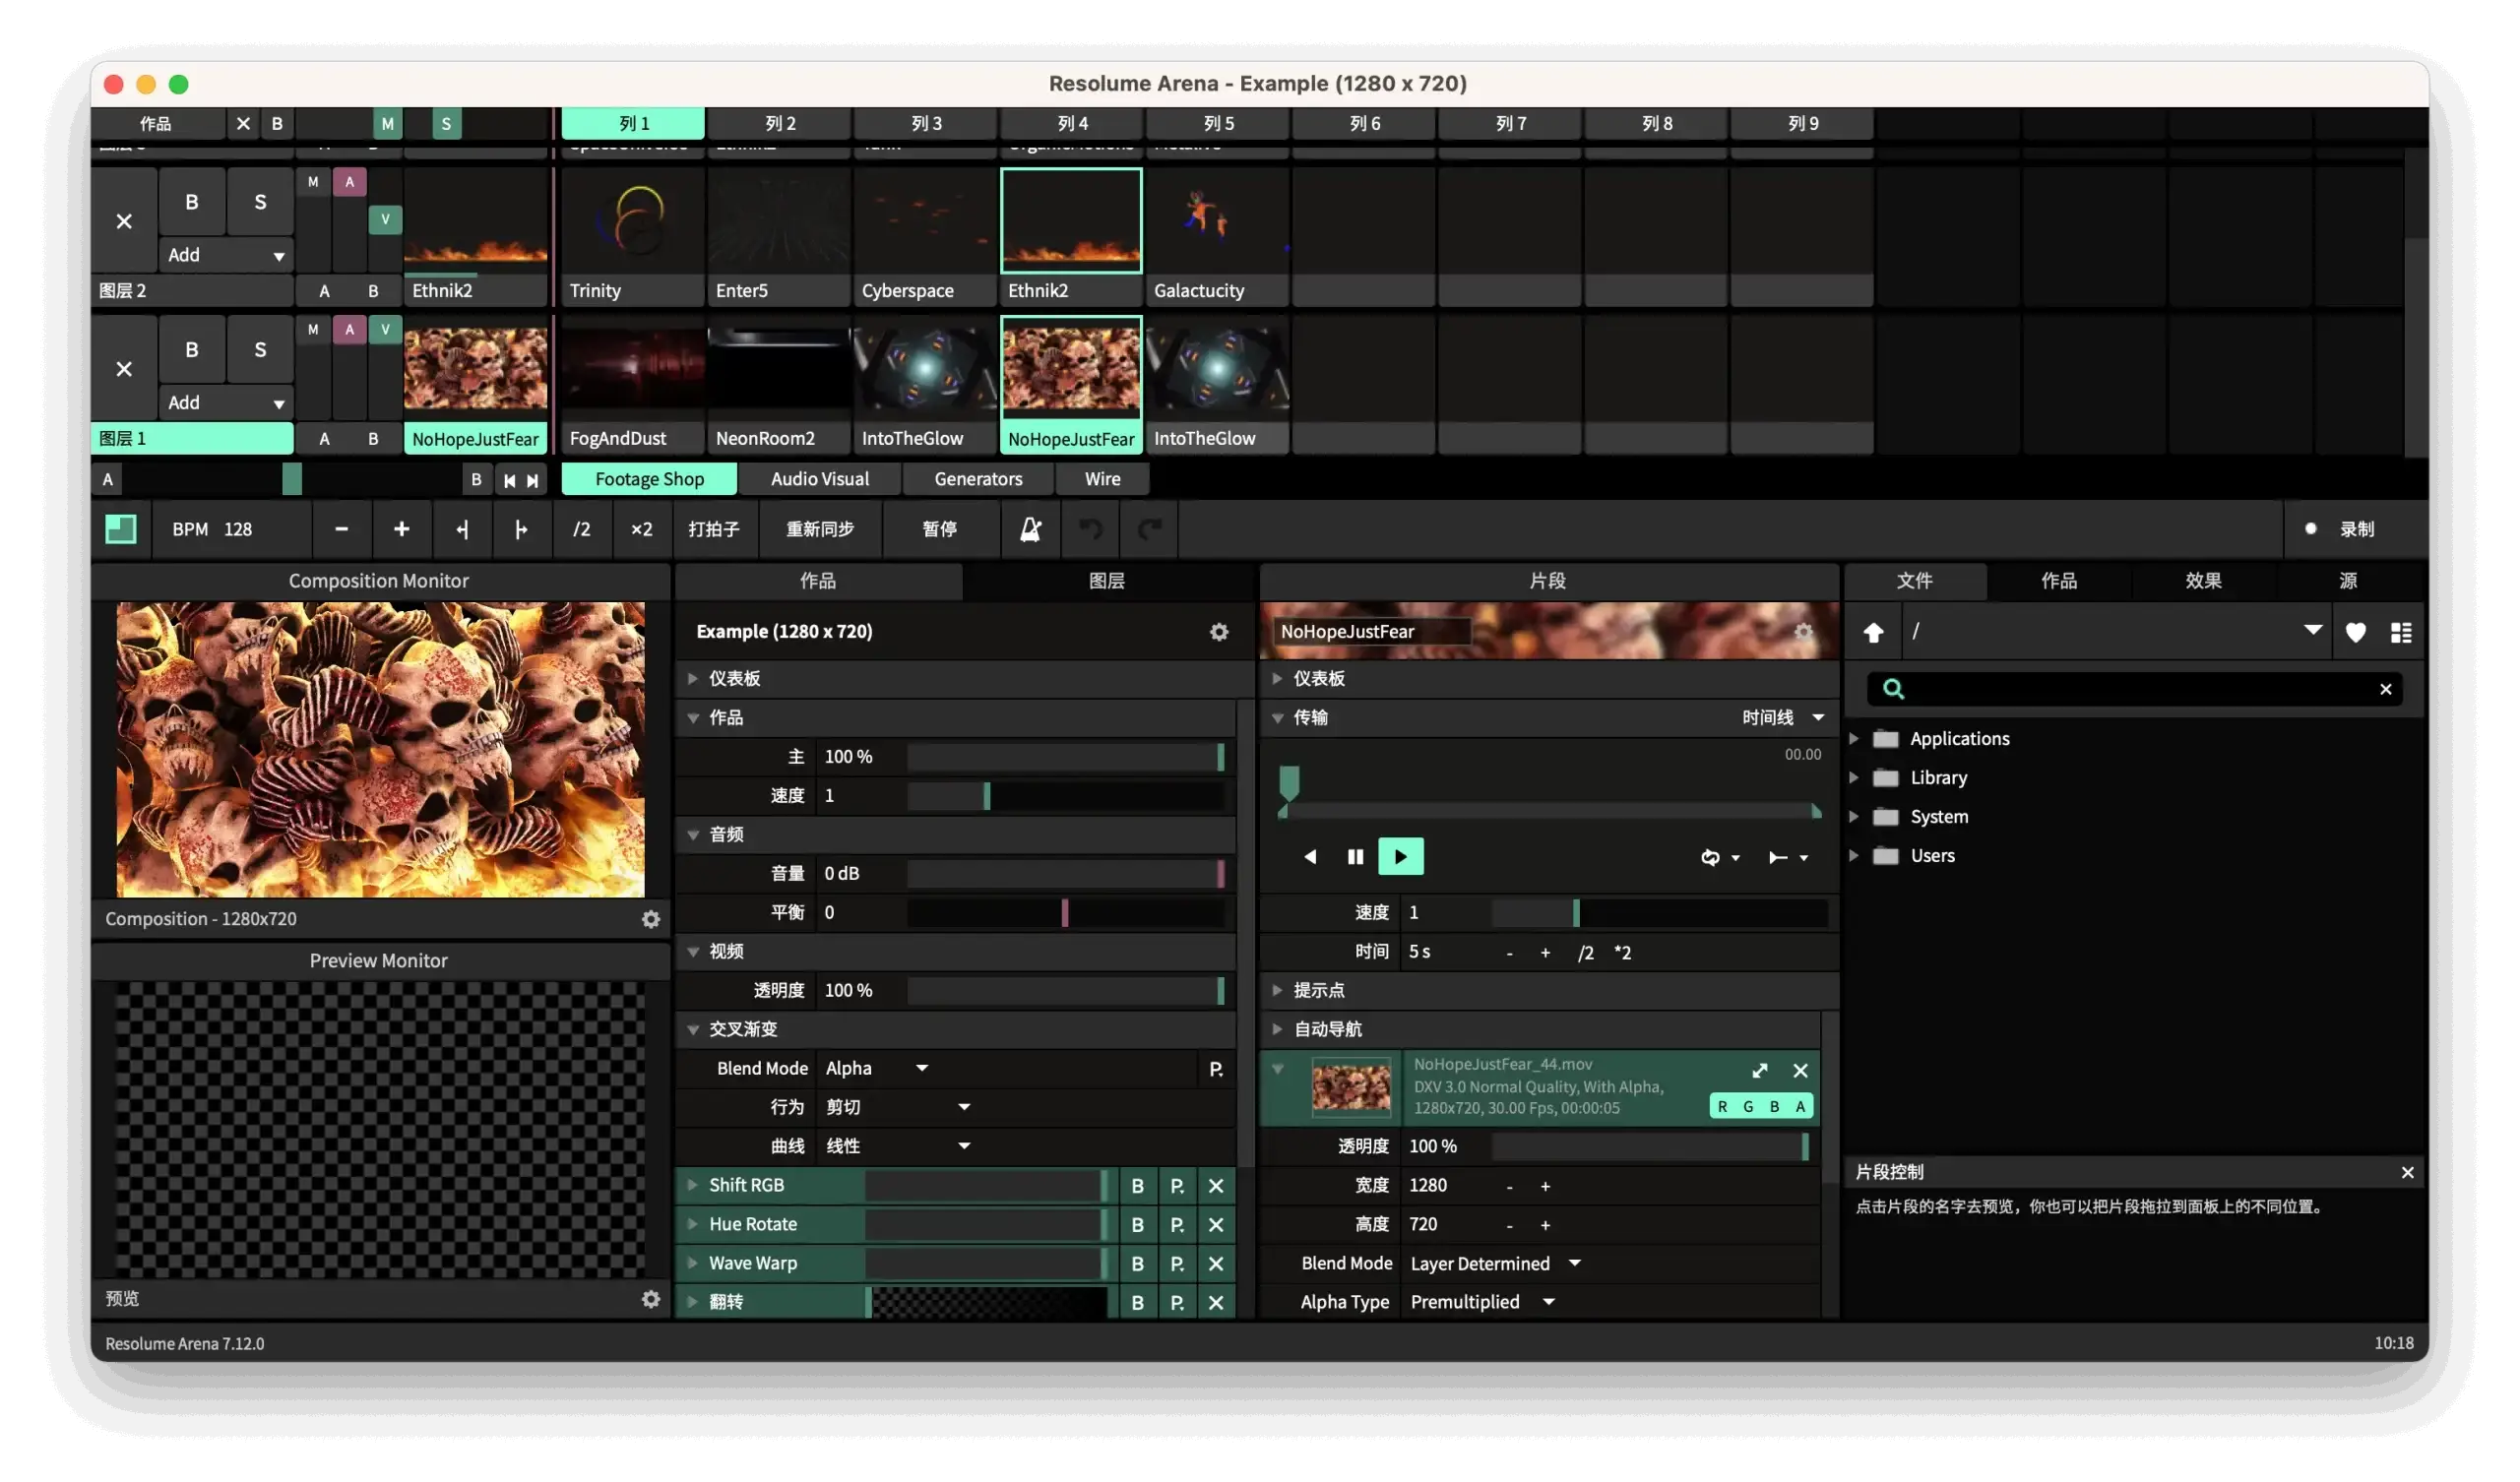Click the resize icon on NoHopeJustFear_44.mov
The height and width of the screenshot is (1482, 2520).
click(x=1760, y=1071)
